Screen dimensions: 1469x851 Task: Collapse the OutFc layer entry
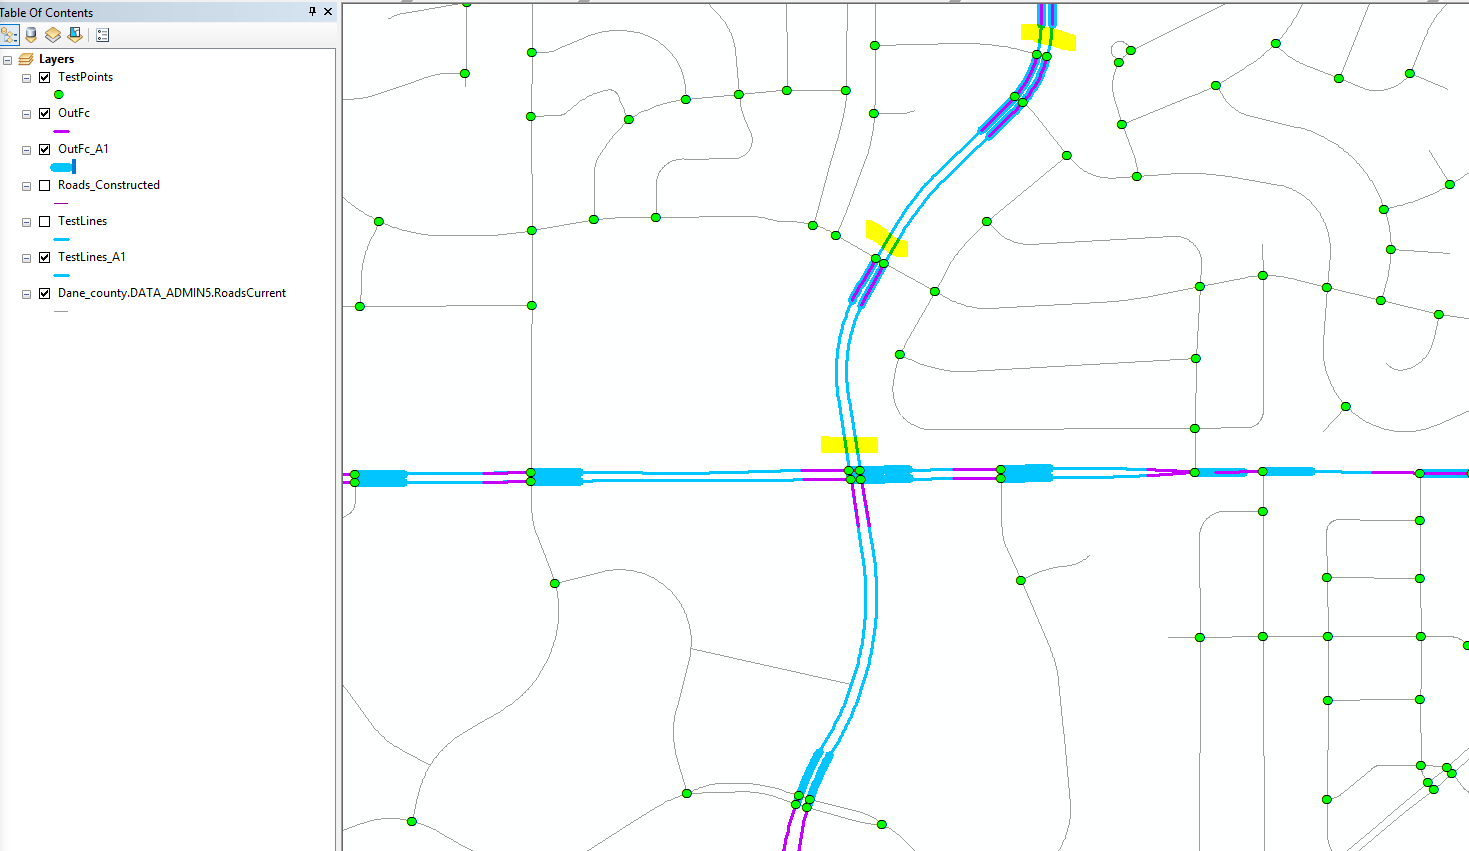tap(26, 113)
